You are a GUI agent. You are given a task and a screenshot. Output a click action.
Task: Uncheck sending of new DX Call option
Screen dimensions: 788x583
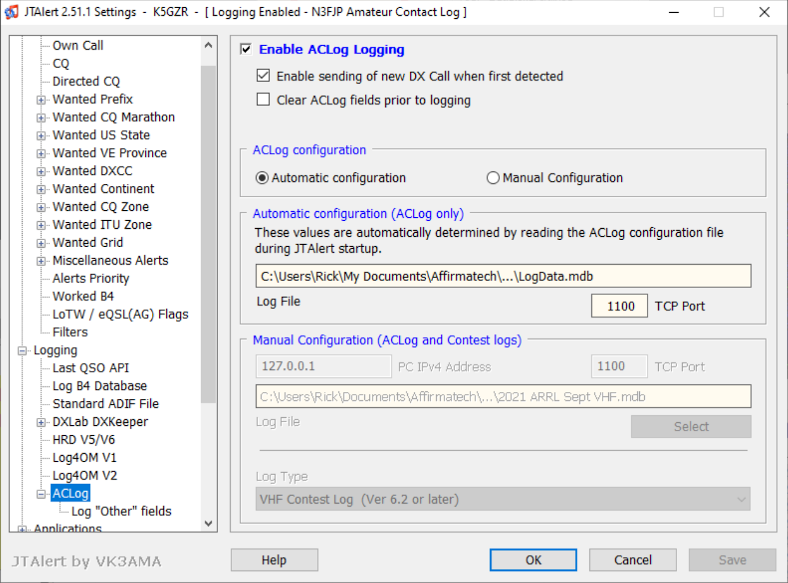click(x=263, y=76)
